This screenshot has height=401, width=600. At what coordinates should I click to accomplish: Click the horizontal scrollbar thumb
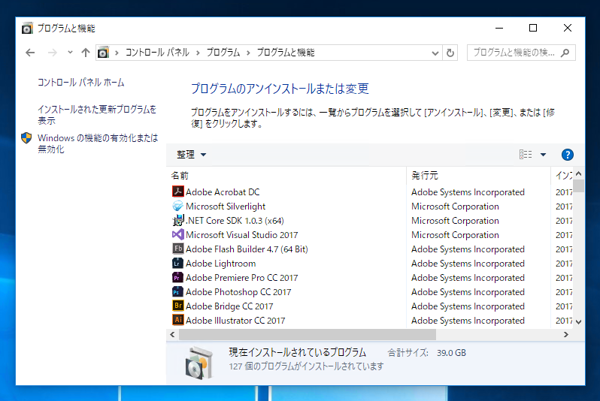coord(307,334)
